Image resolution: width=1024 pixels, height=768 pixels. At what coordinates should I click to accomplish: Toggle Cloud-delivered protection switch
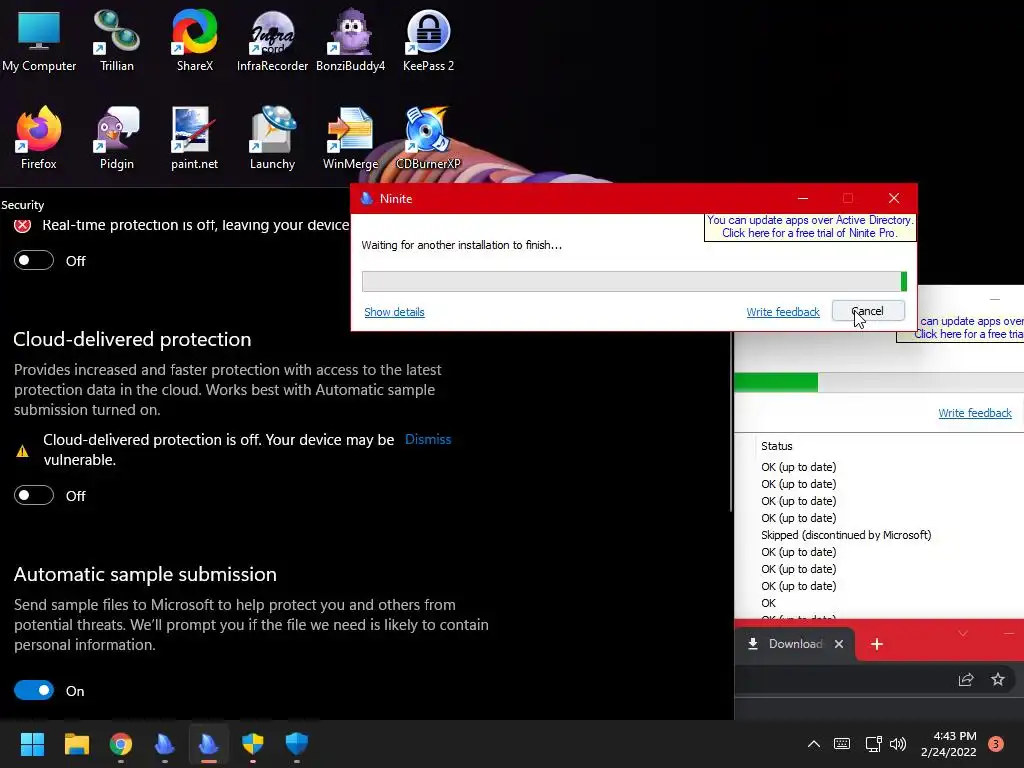(x=34, y=495)
